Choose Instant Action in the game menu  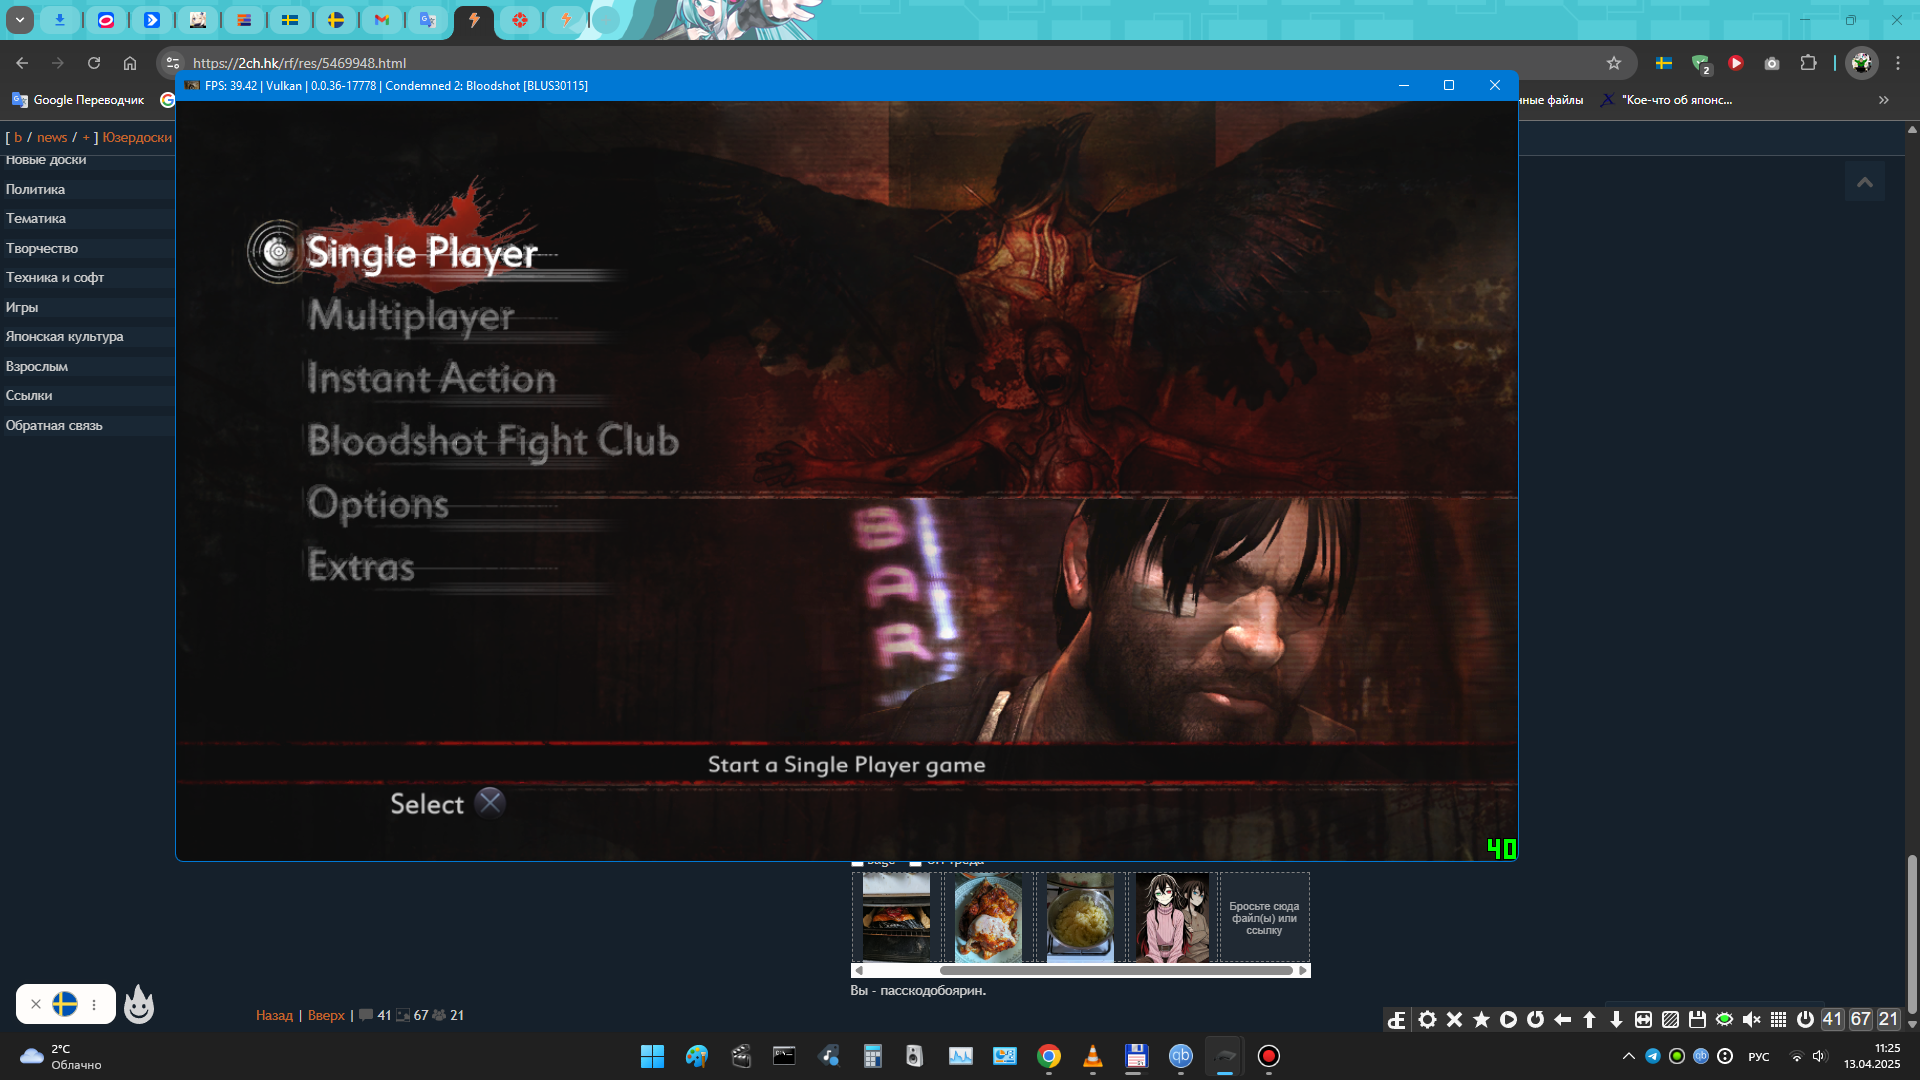(x=431, y=378)
